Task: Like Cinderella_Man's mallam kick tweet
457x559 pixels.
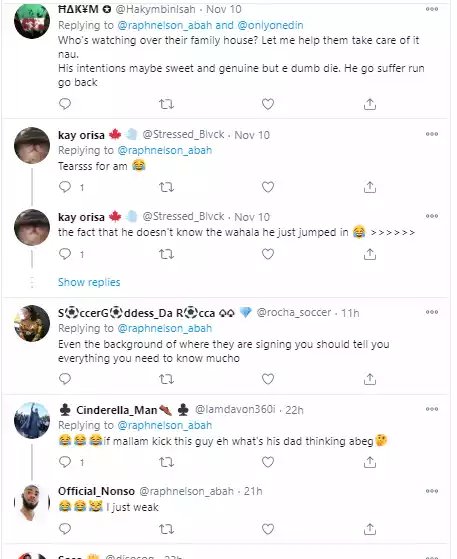Action: [x=268, y=462]
